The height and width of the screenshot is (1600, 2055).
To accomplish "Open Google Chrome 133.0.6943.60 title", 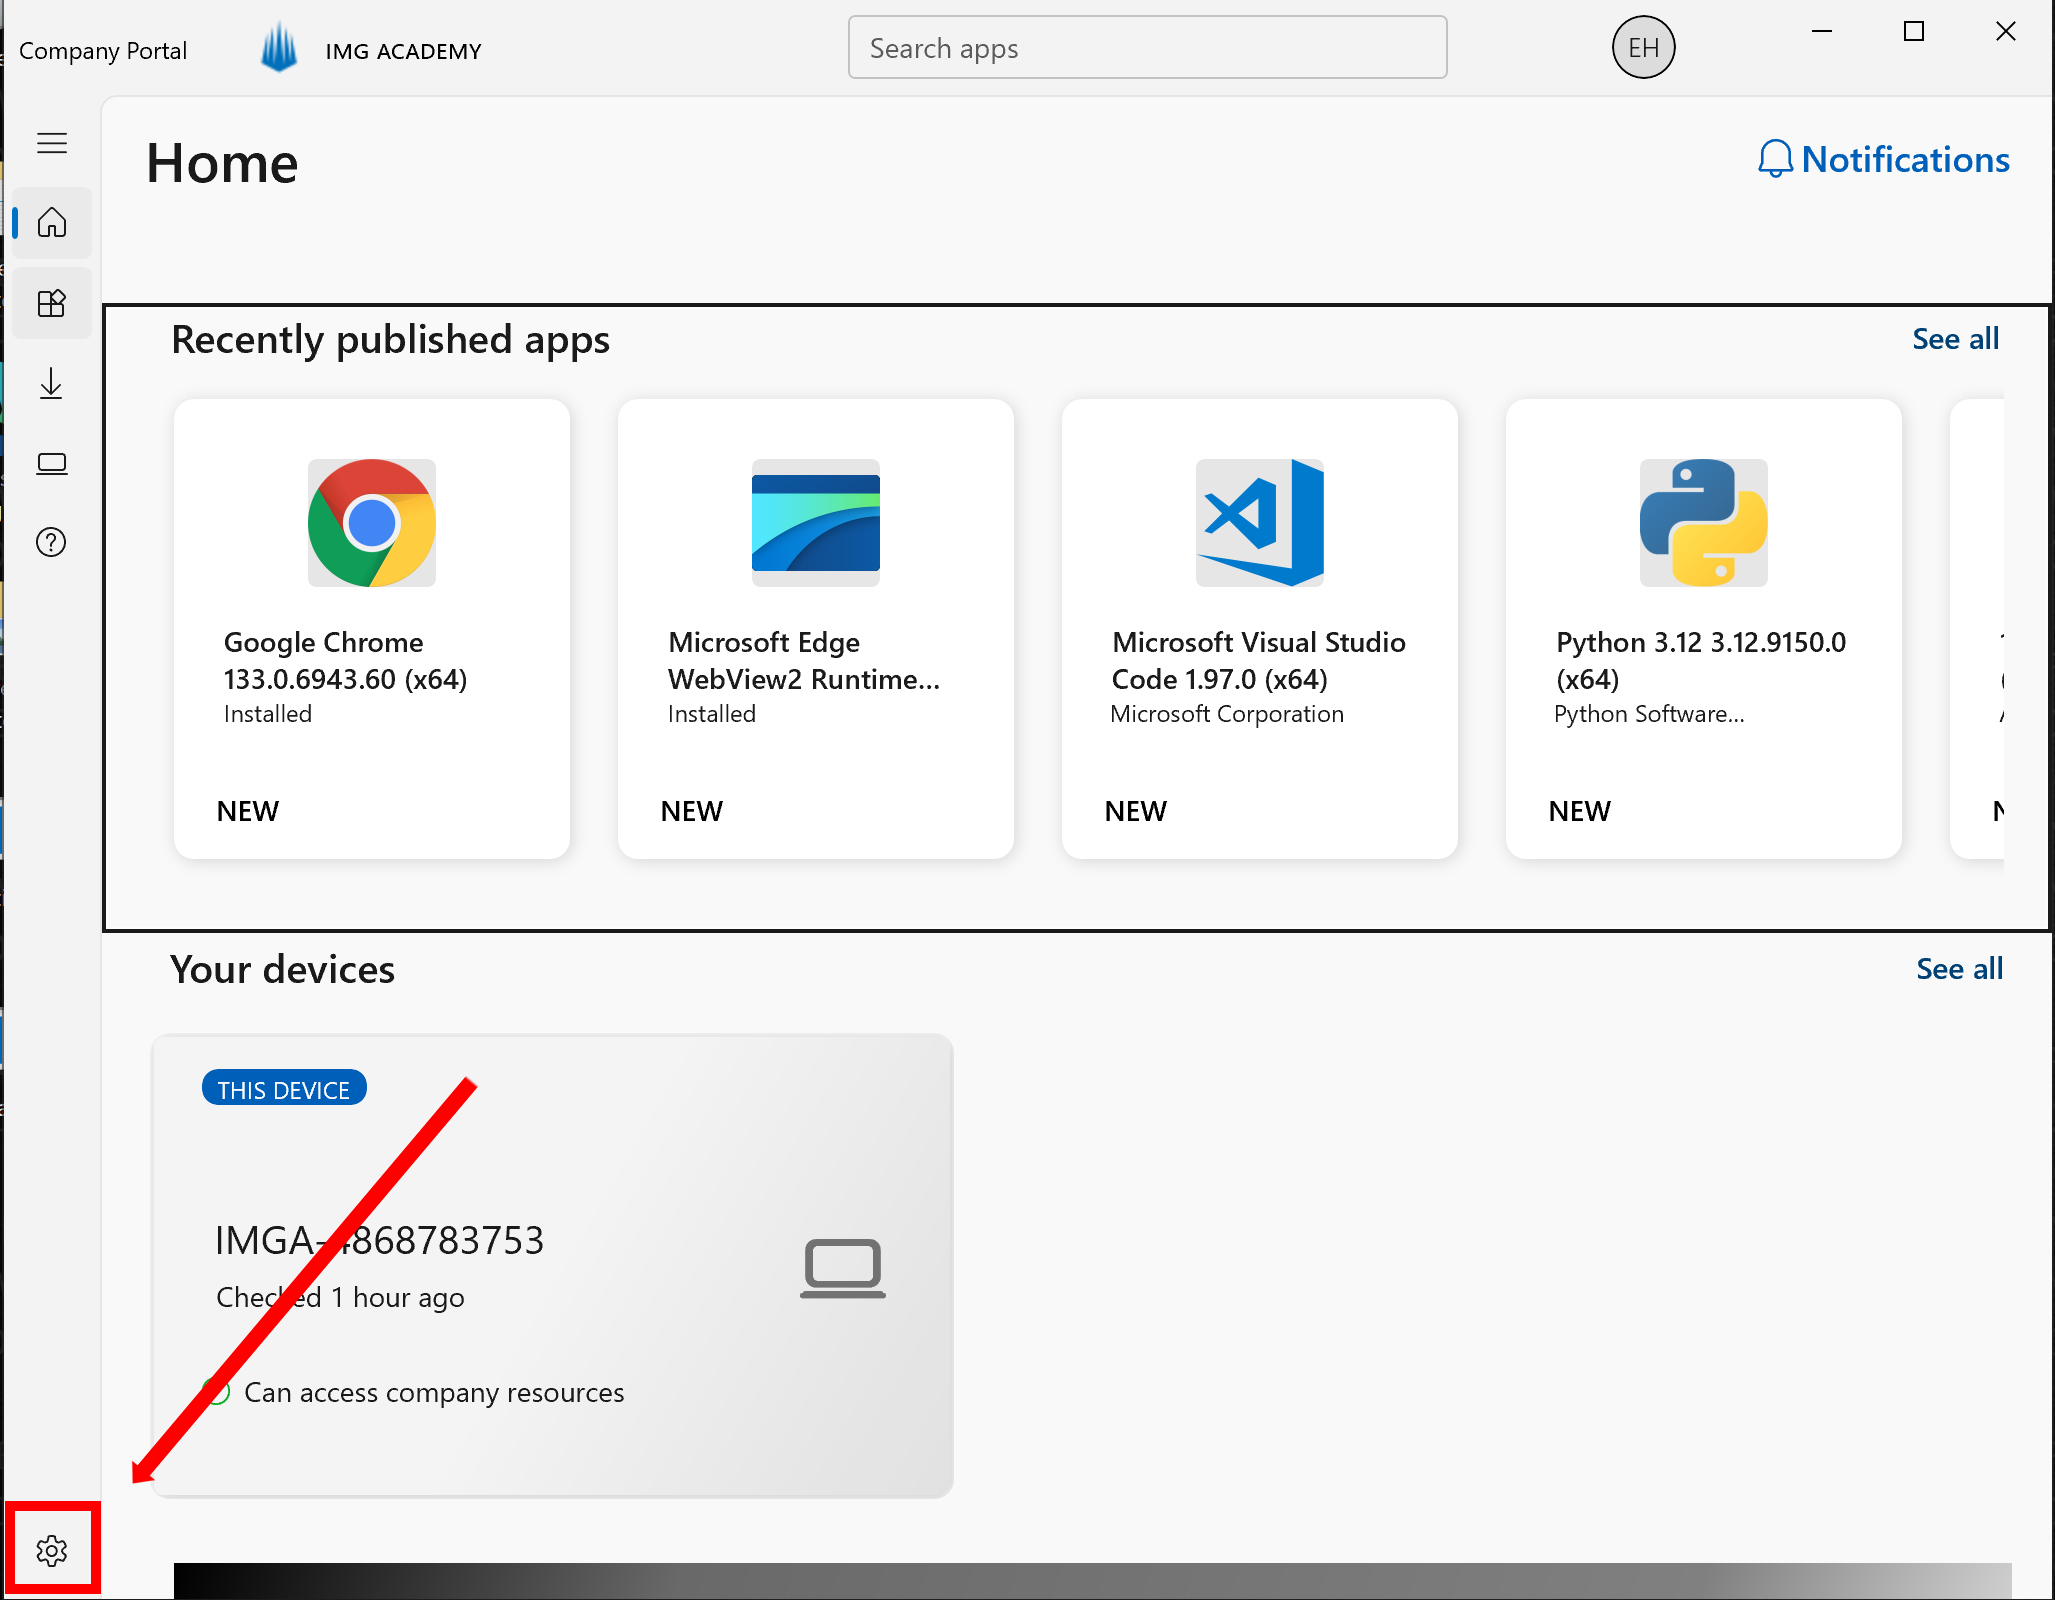I will point(345,660).
